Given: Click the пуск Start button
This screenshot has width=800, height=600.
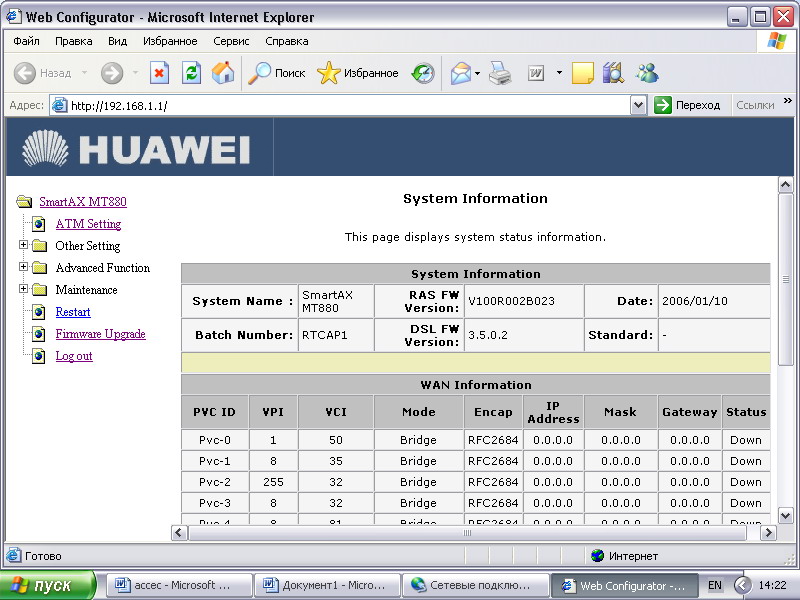Looking at the screenshot, I should 48,585.
